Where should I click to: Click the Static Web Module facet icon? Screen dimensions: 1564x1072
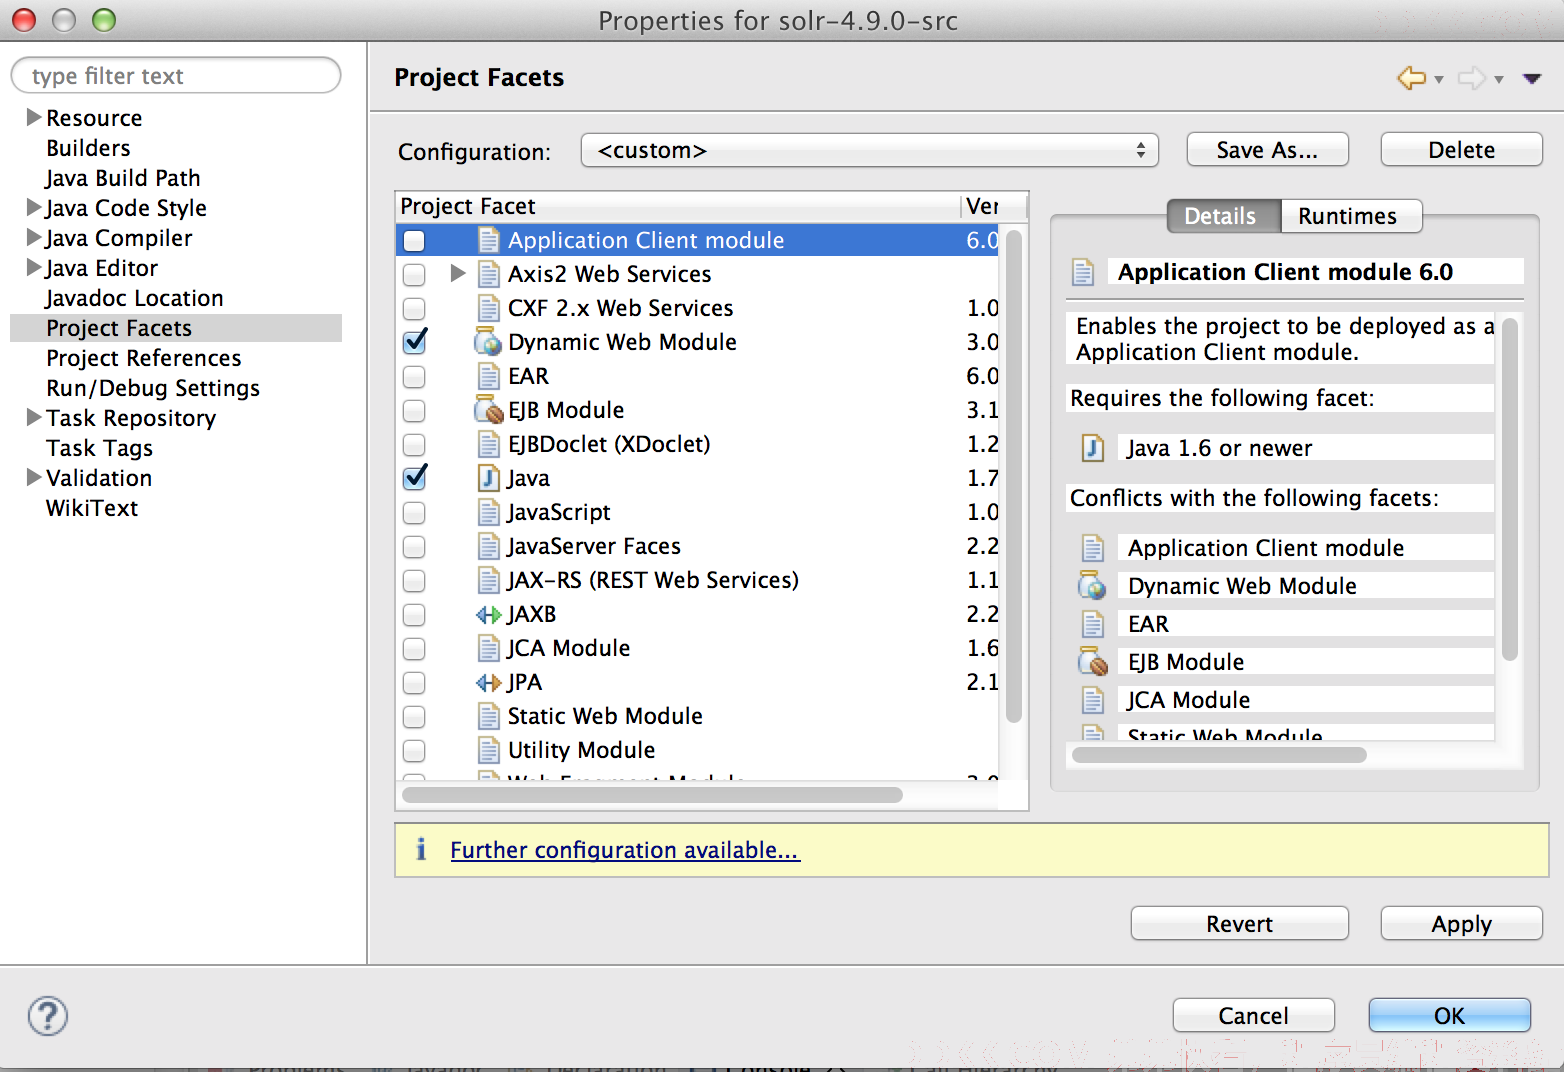488,716
